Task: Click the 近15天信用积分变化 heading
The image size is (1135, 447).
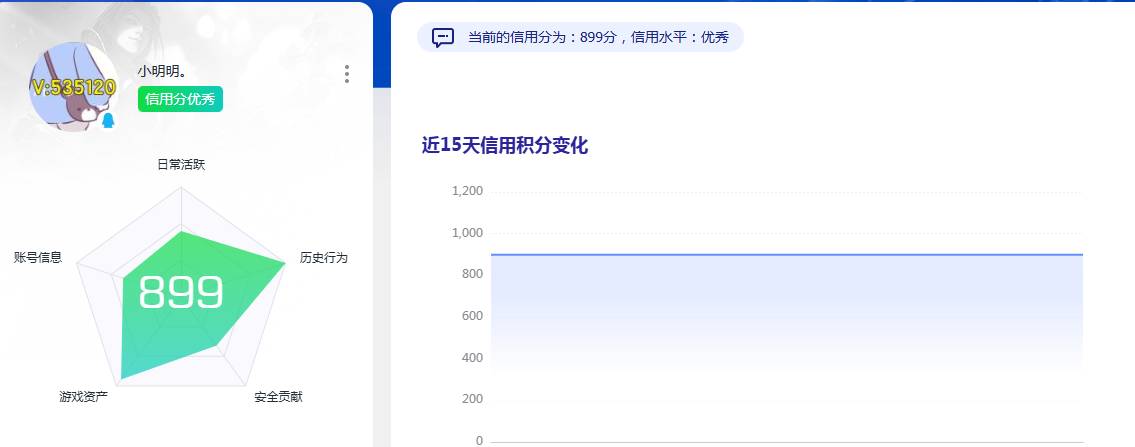Action: pyautogui.click(x=505, y=145)
